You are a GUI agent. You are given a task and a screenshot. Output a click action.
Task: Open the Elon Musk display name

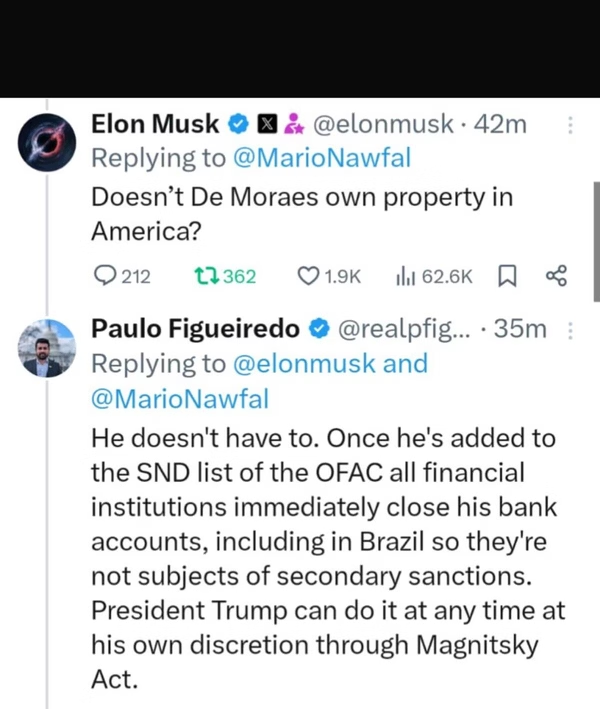coord(155,125)
